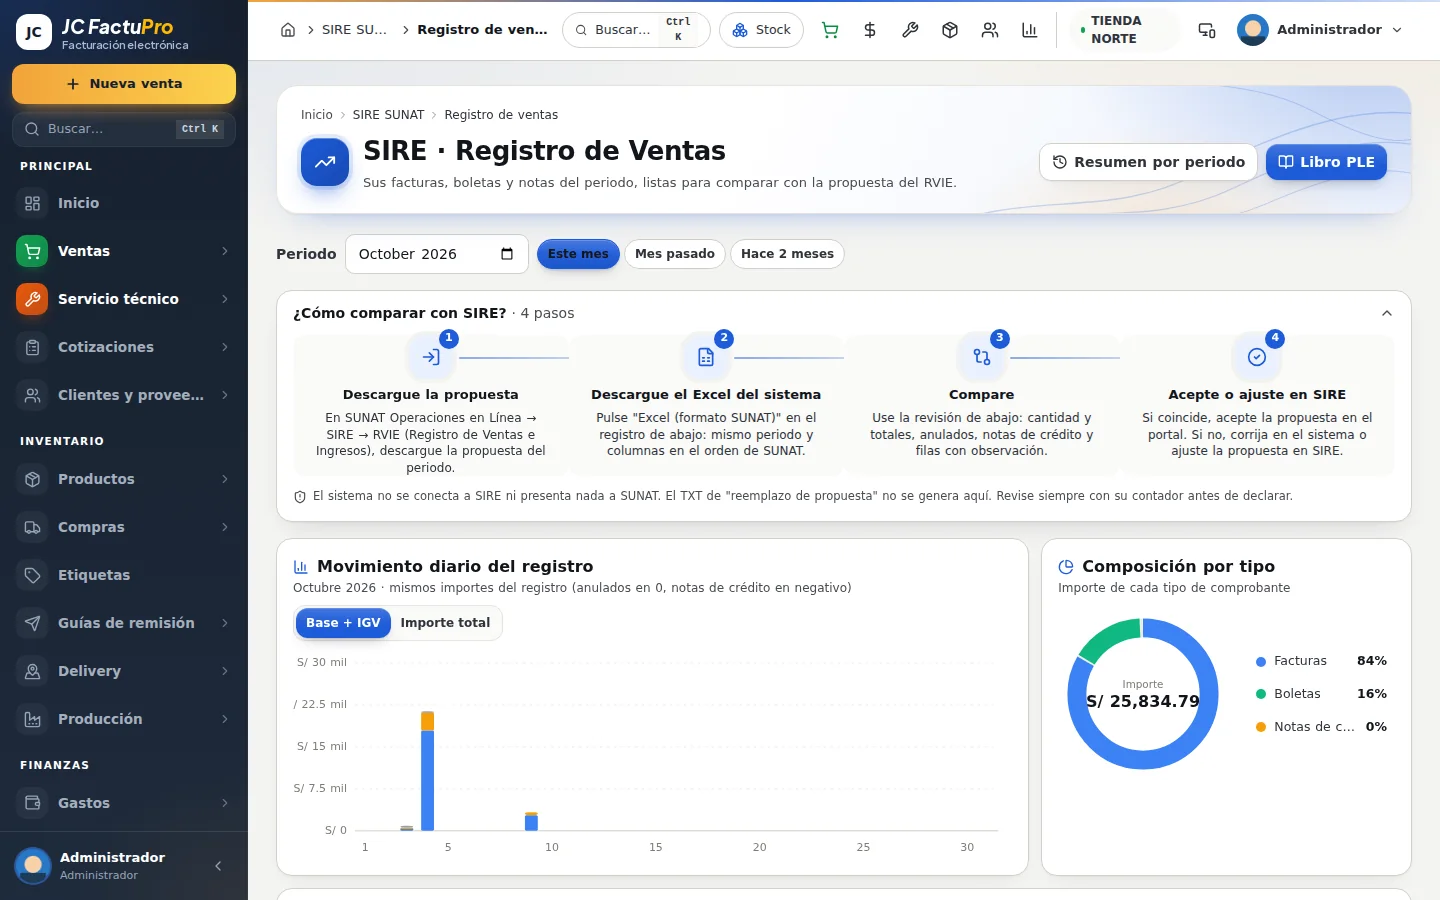Open Inicio in the sidebar
Screen dimensions: 1440x900
[x=124, y=203]
